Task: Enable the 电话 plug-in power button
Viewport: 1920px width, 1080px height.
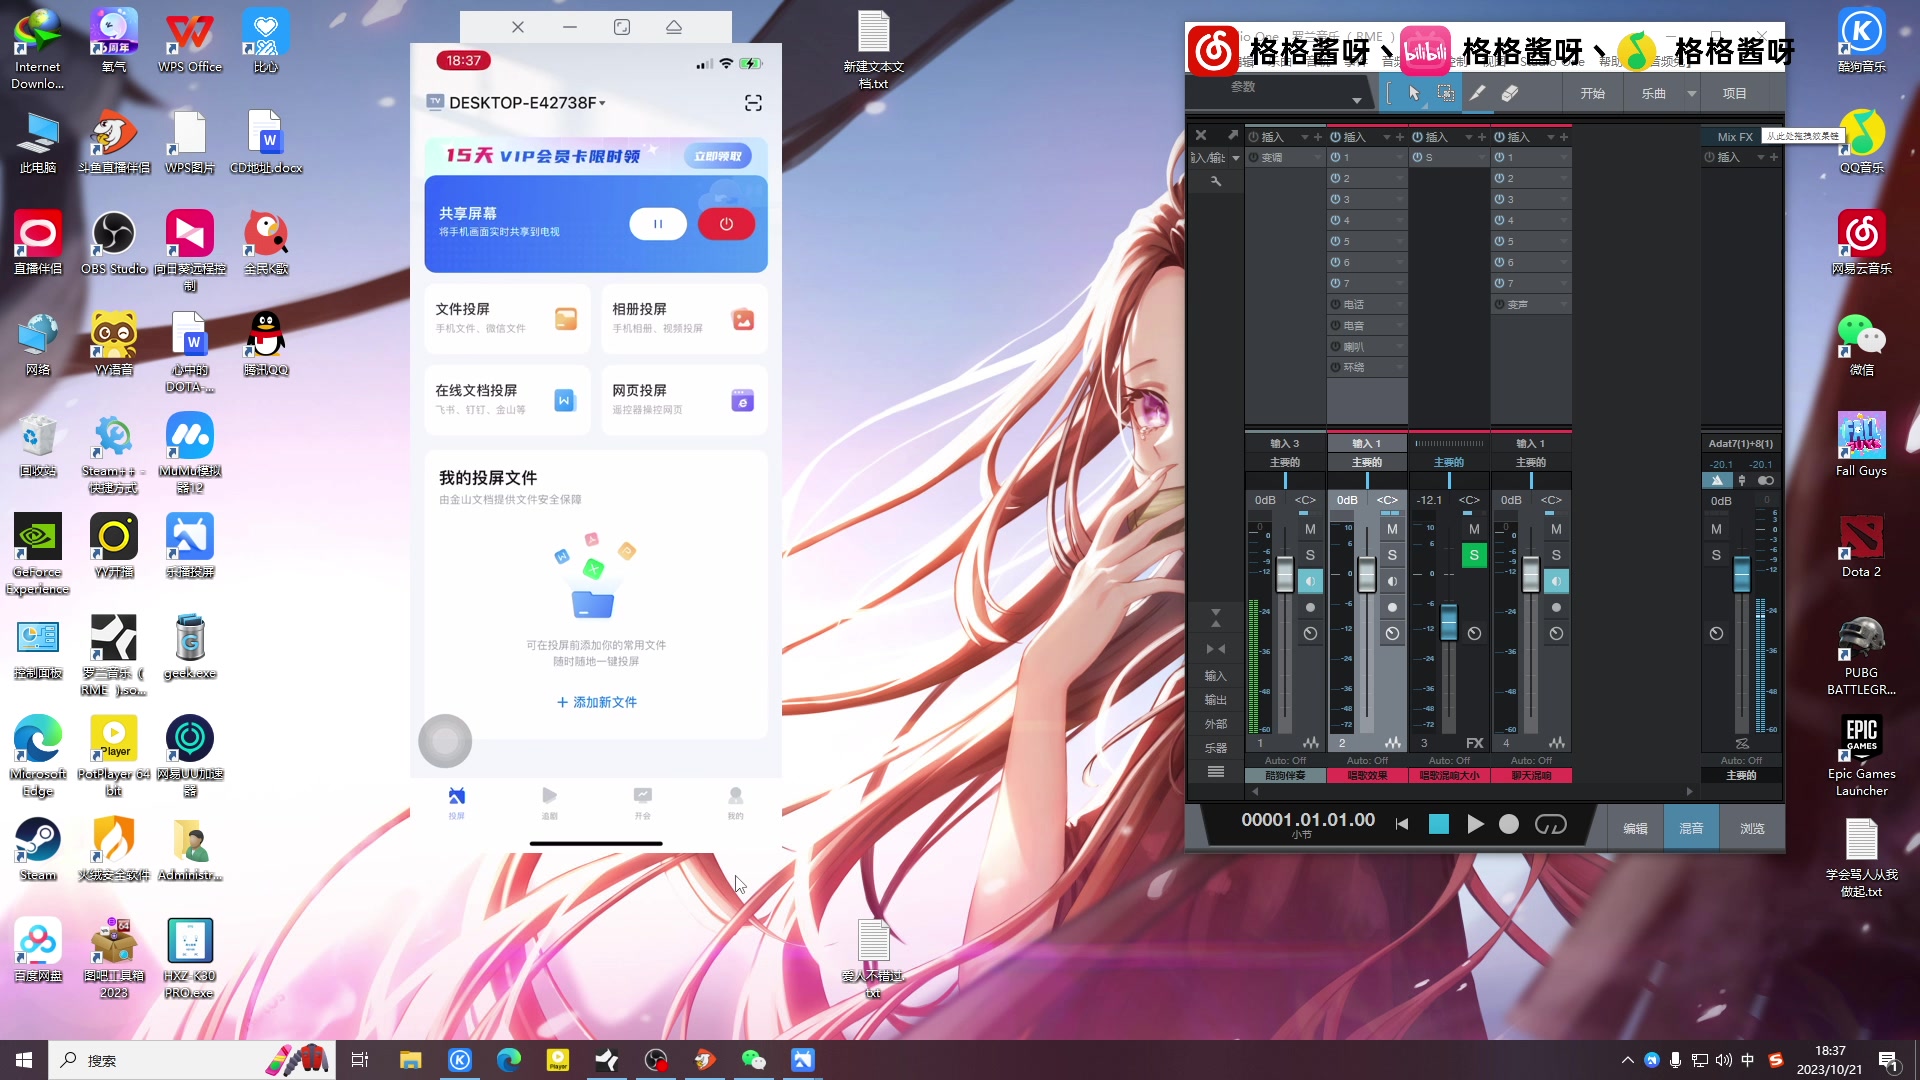Action: 1335,304
